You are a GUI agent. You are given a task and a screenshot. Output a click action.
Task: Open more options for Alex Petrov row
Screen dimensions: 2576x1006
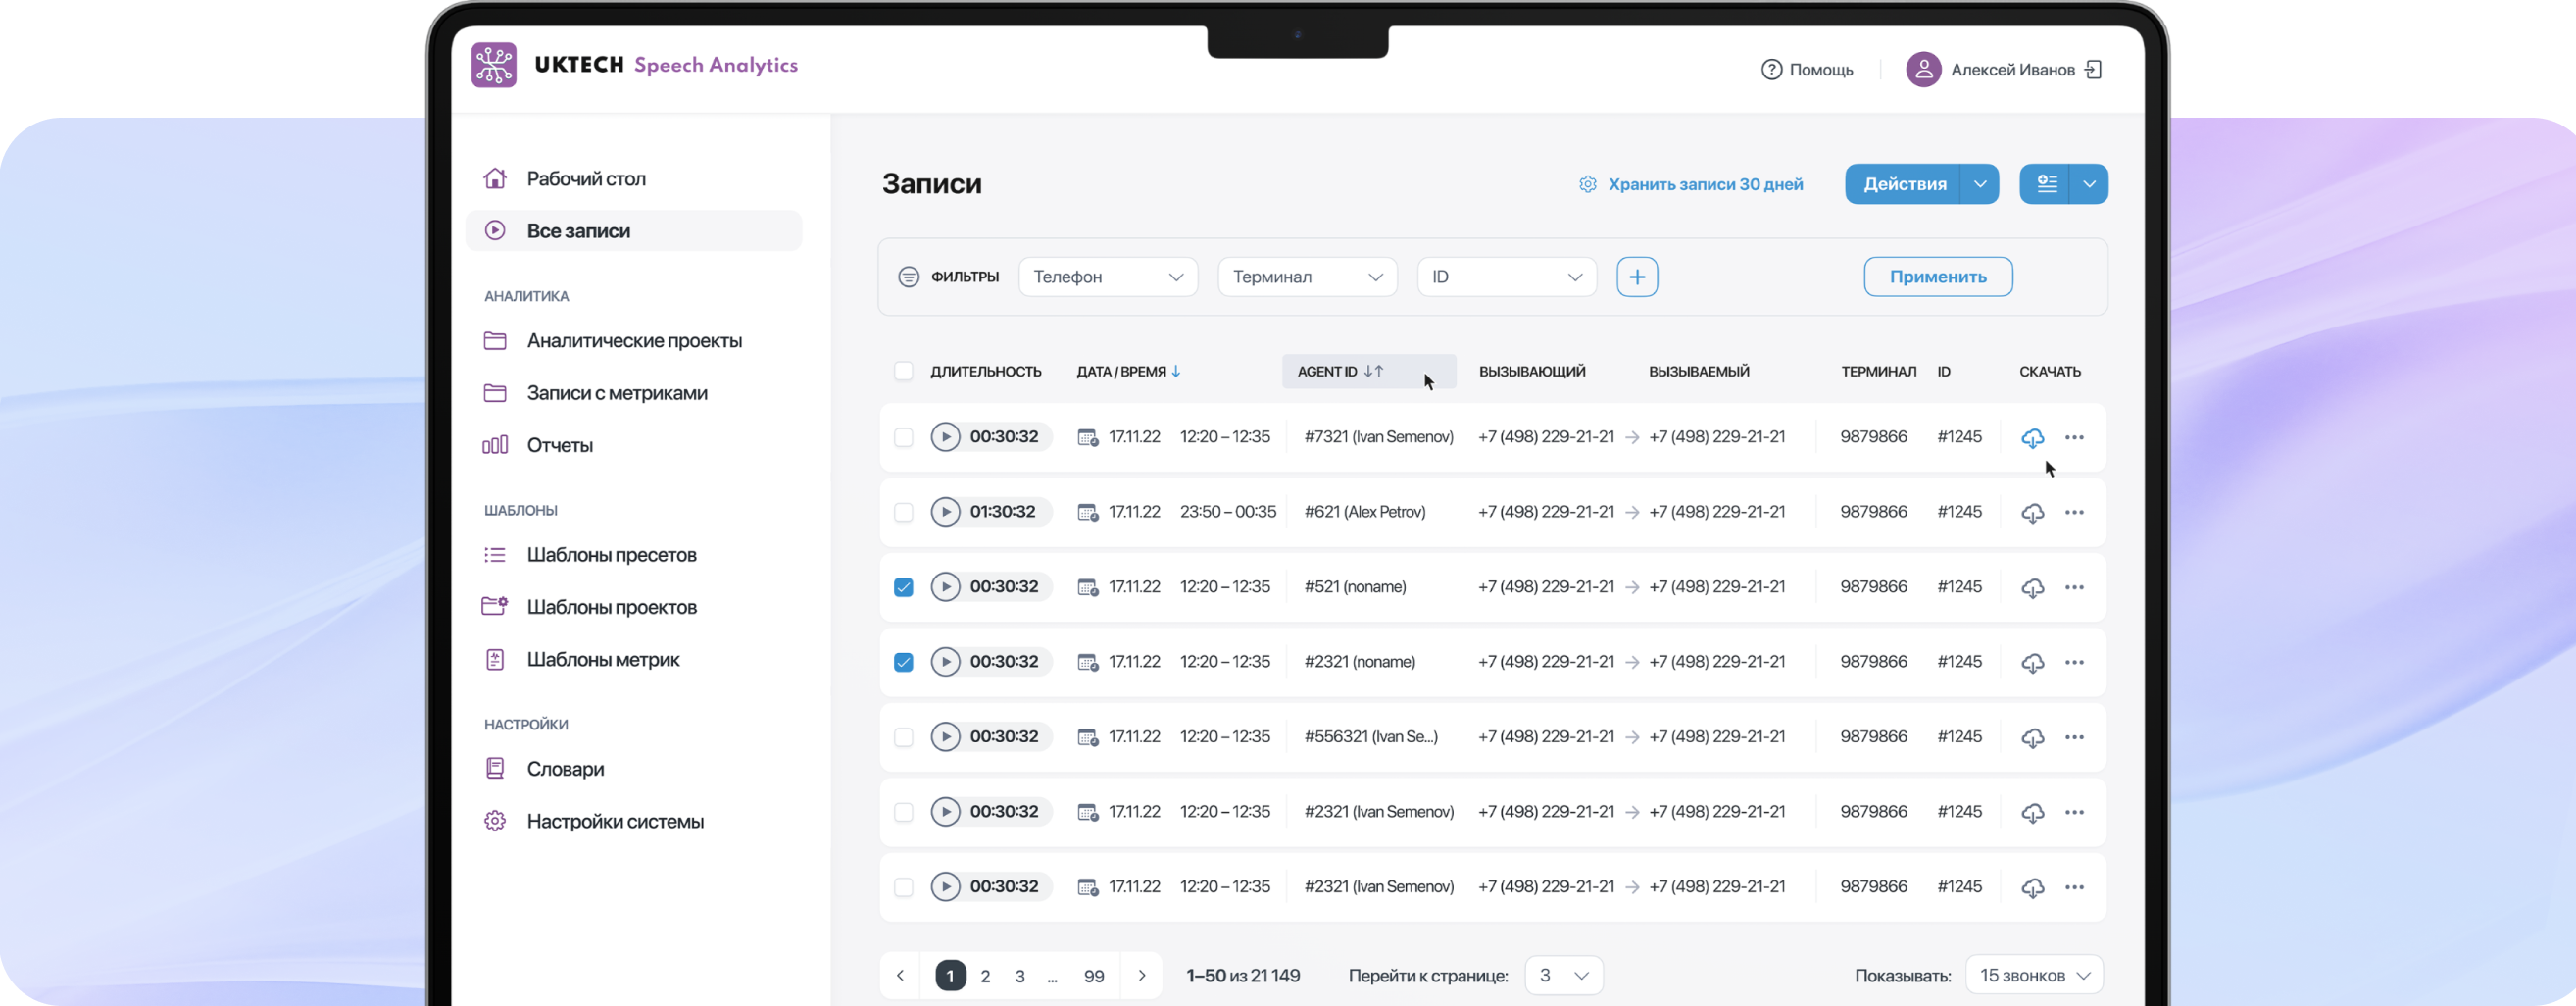2074,512
